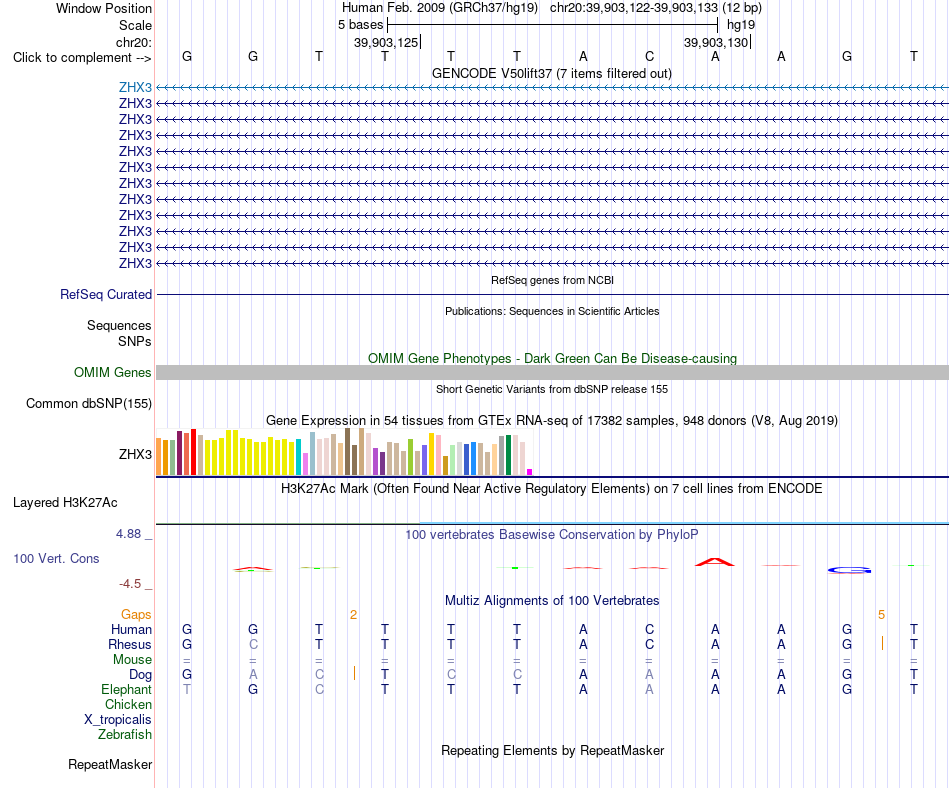Click the -4.5 PhyloP lower scale value
This screenshot has width=950, height=788.
[130, 584]
